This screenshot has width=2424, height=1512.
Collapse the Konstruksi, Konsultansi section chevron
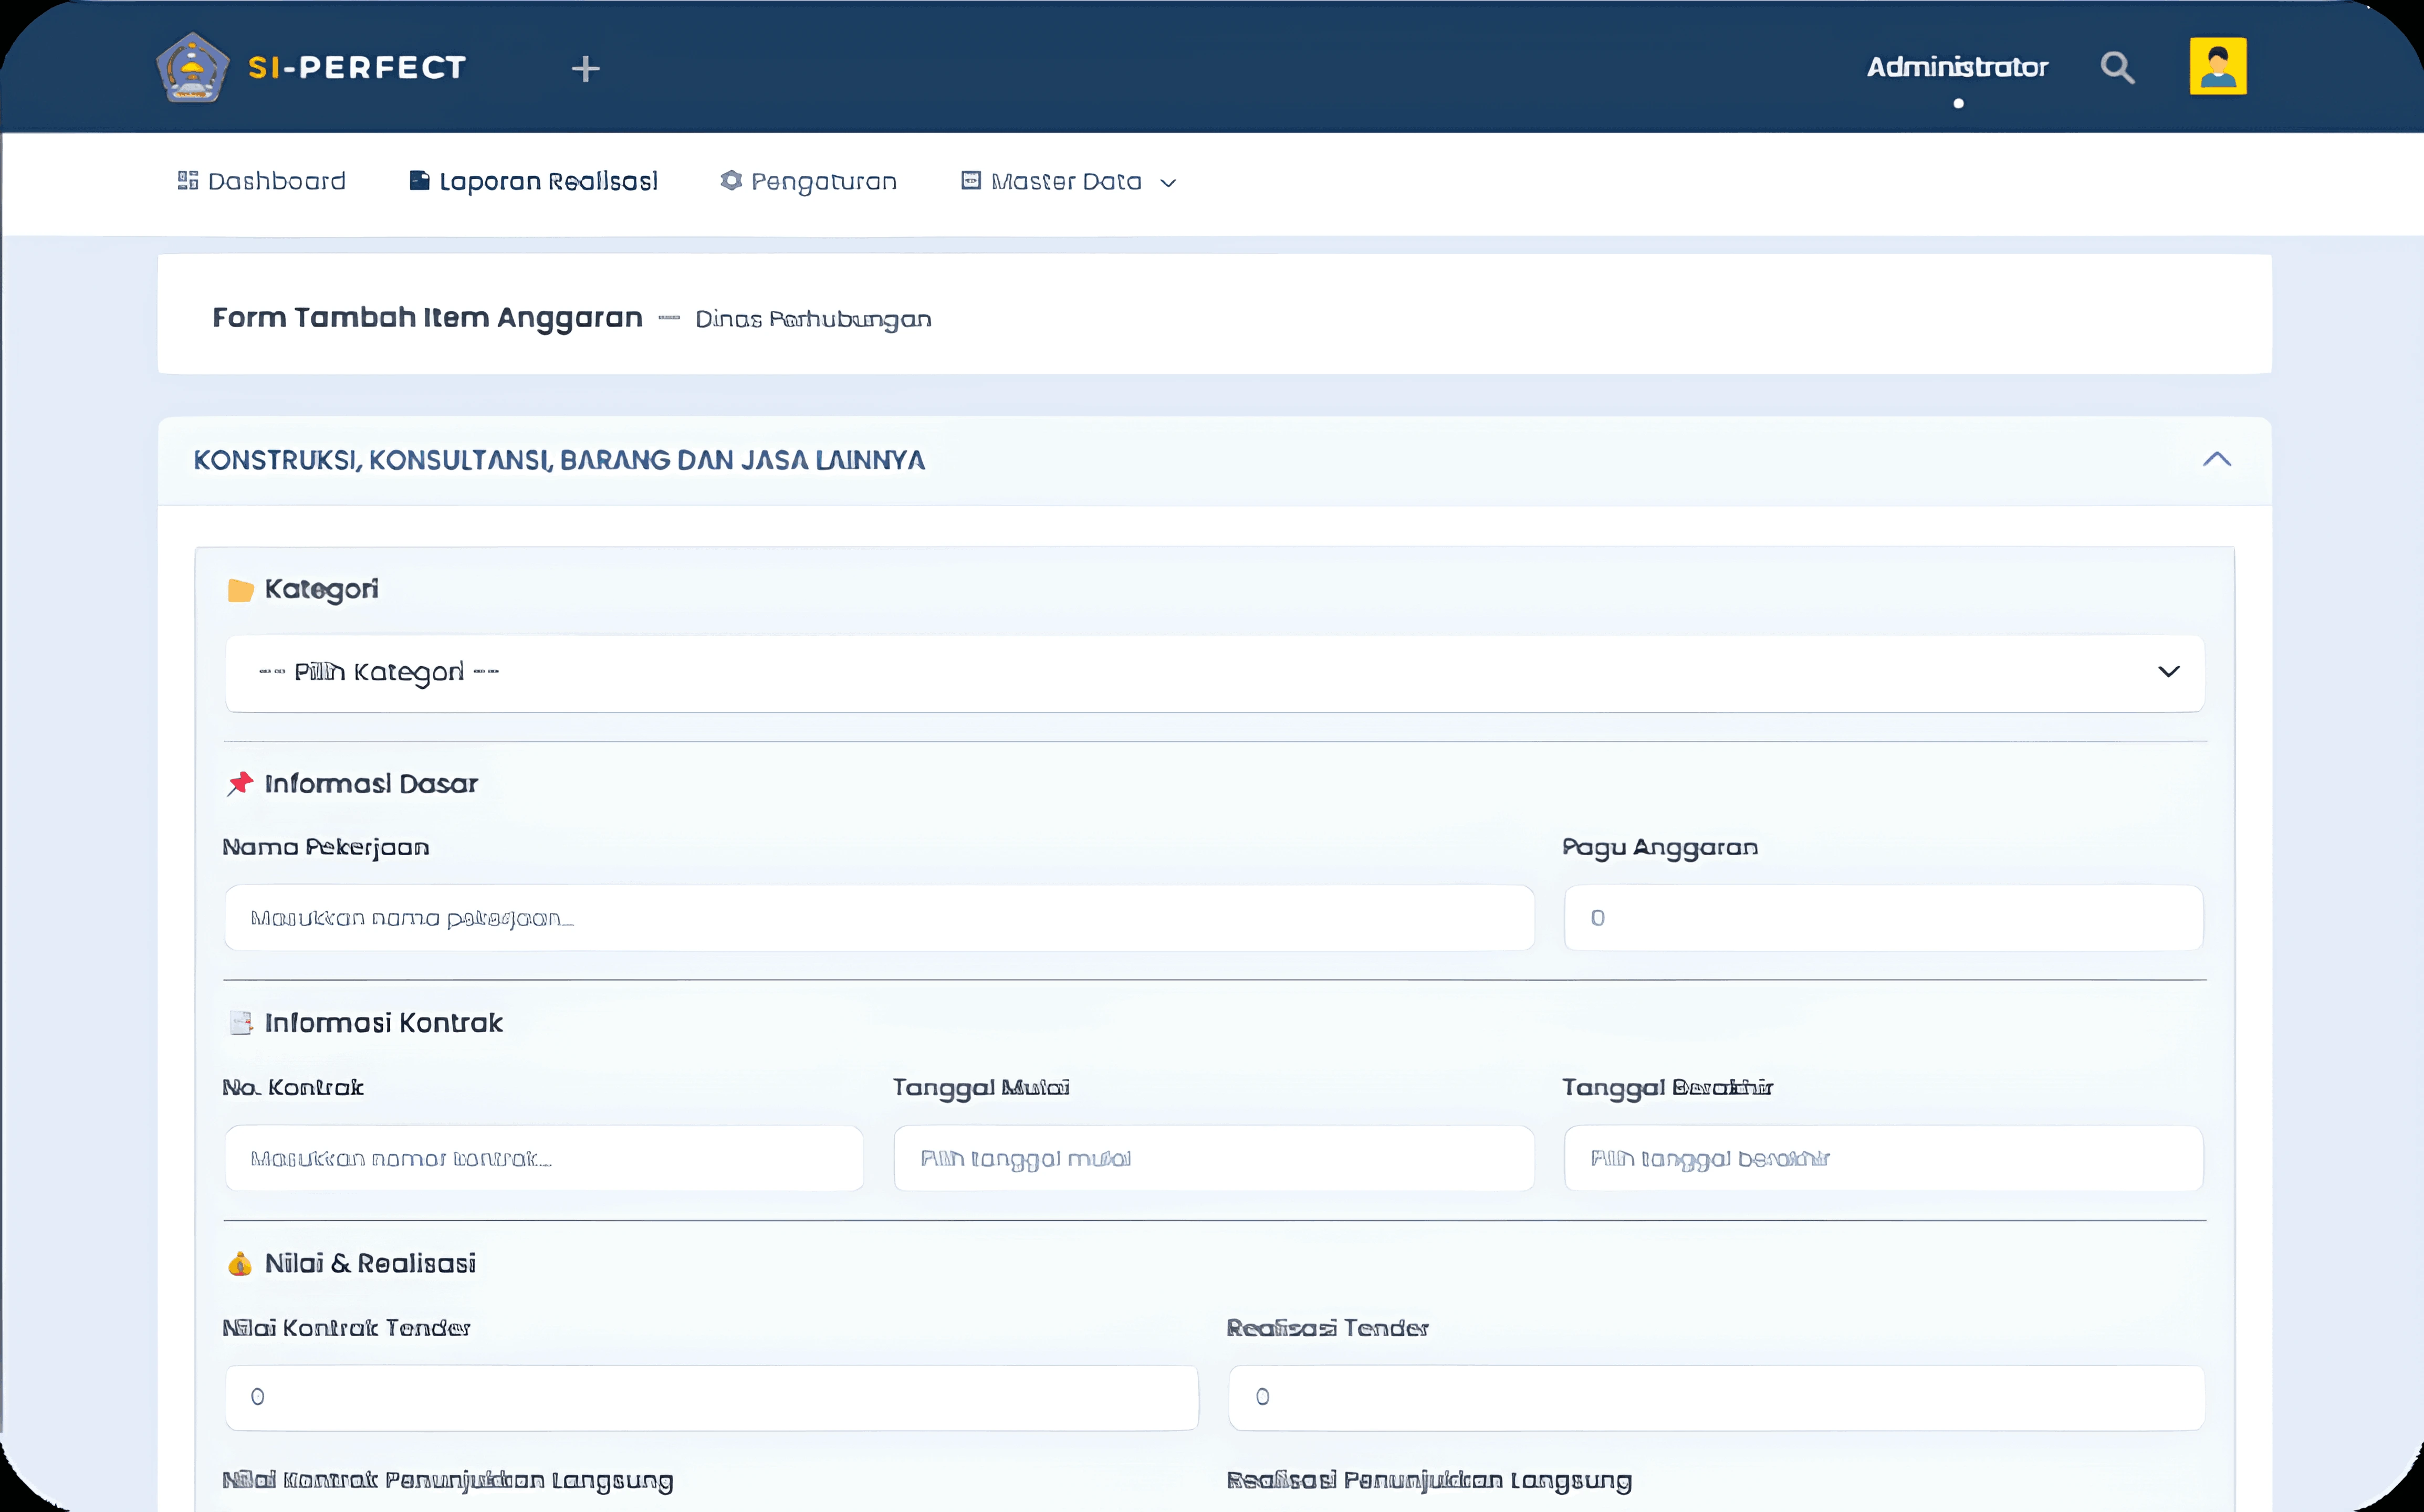(2216, 459)
